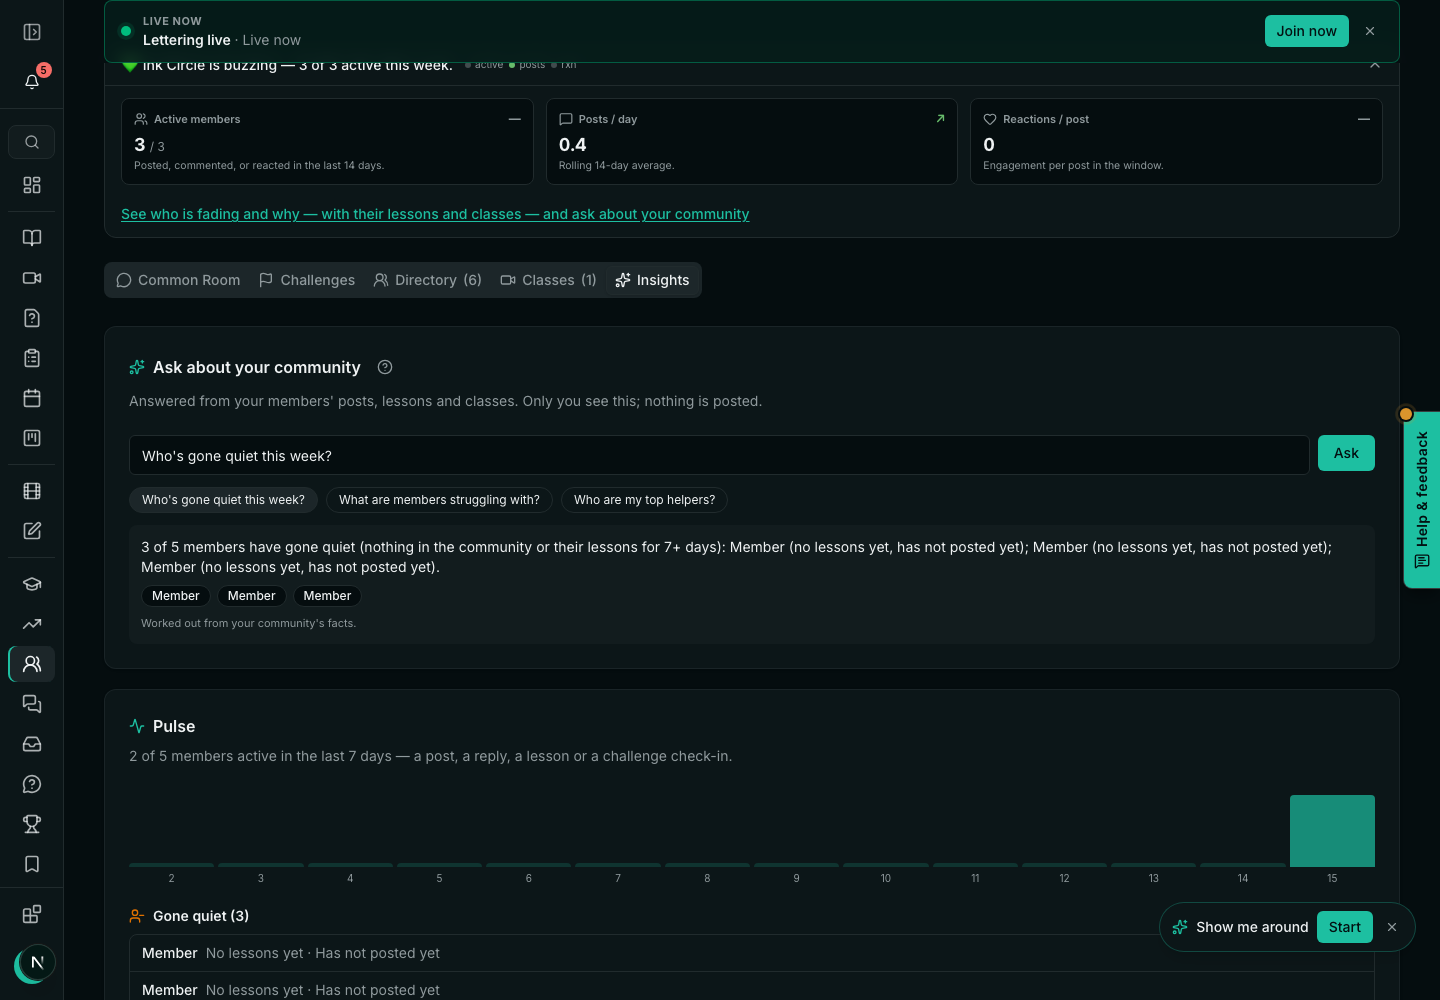Open the Help & feedback side tab
This screenshot has height=1000, width=1440.
click(1422, 500)
